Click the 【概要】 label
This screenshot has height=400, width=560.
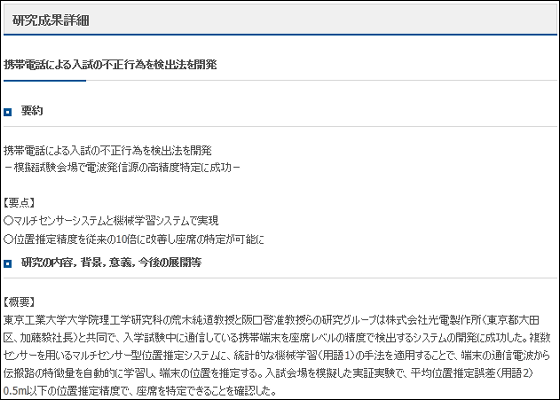(19, 302)
